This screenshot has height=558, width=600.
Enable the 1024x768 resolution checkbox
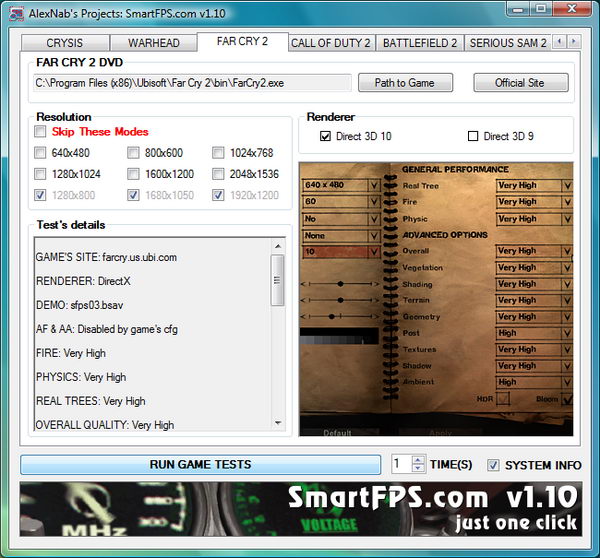point(218,153)
